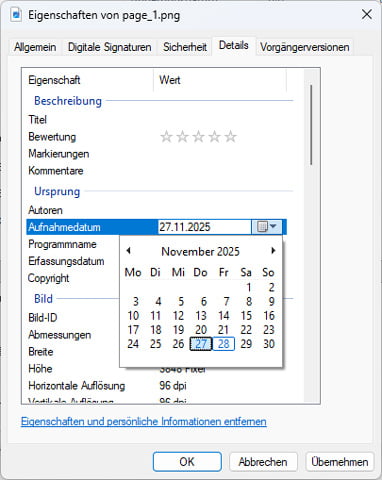Screen dimensions: 382x480
Task: Select day 14 in the calendar
Action: tap(224, 316)
